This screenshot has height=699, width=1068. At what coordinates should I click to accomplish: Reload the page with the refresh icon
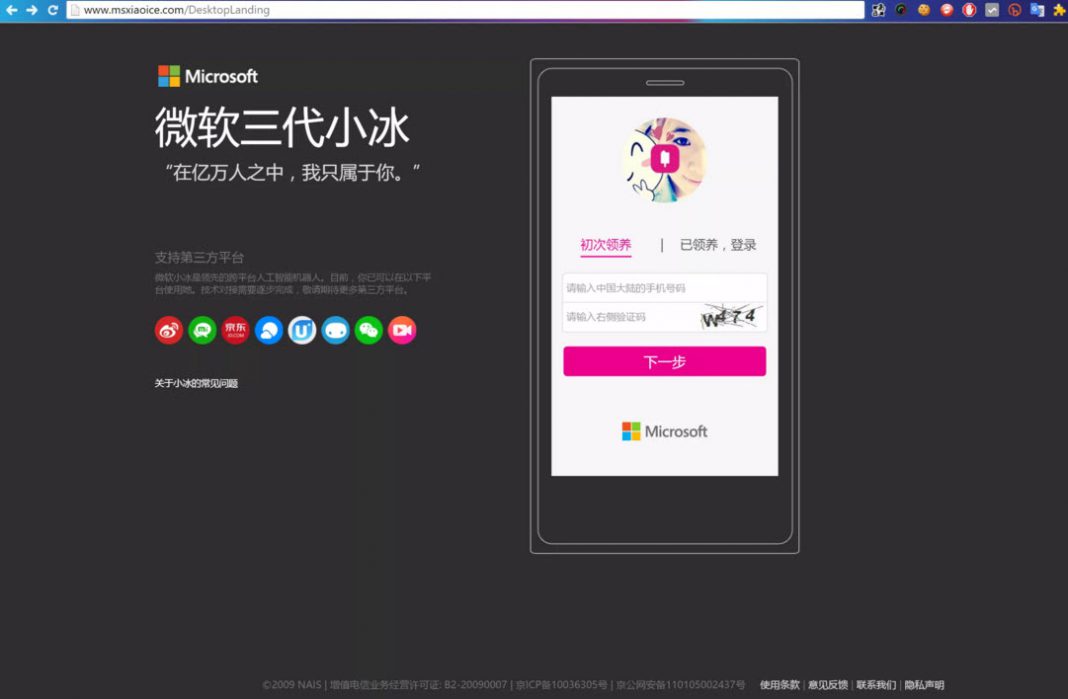[52, 10]
